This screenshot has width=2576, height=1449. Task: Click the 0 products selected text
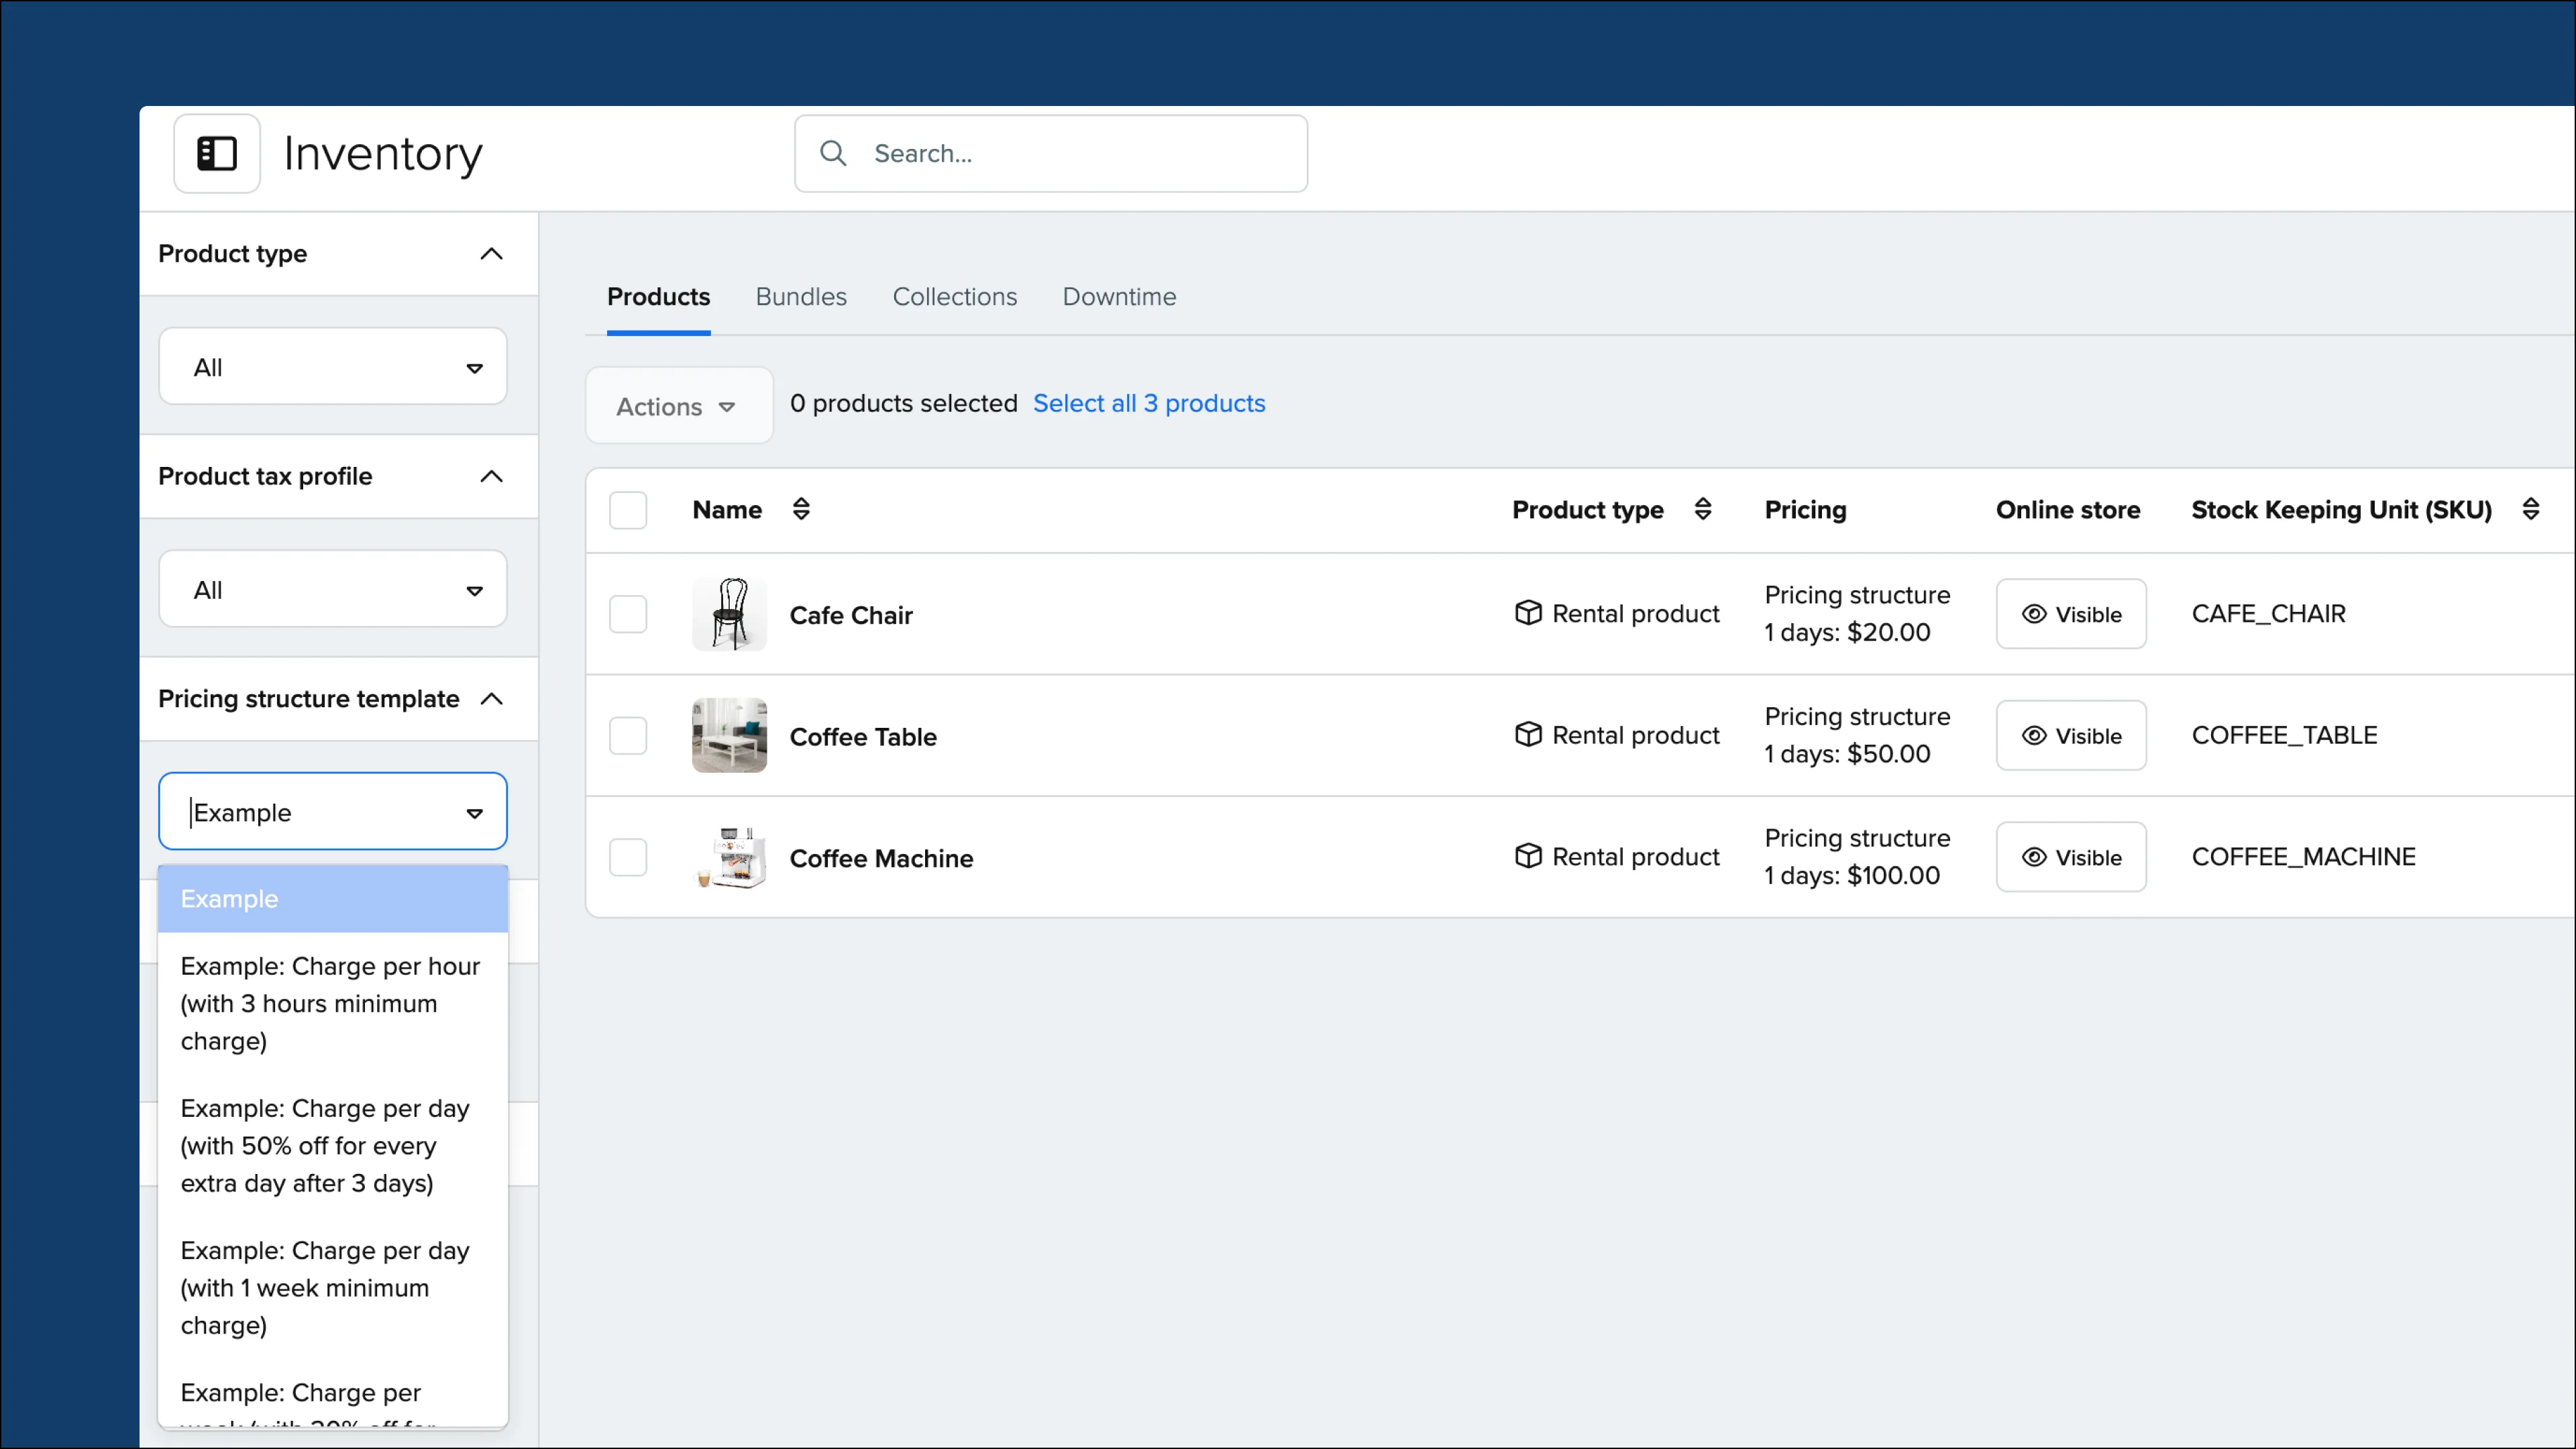[903, 403]
